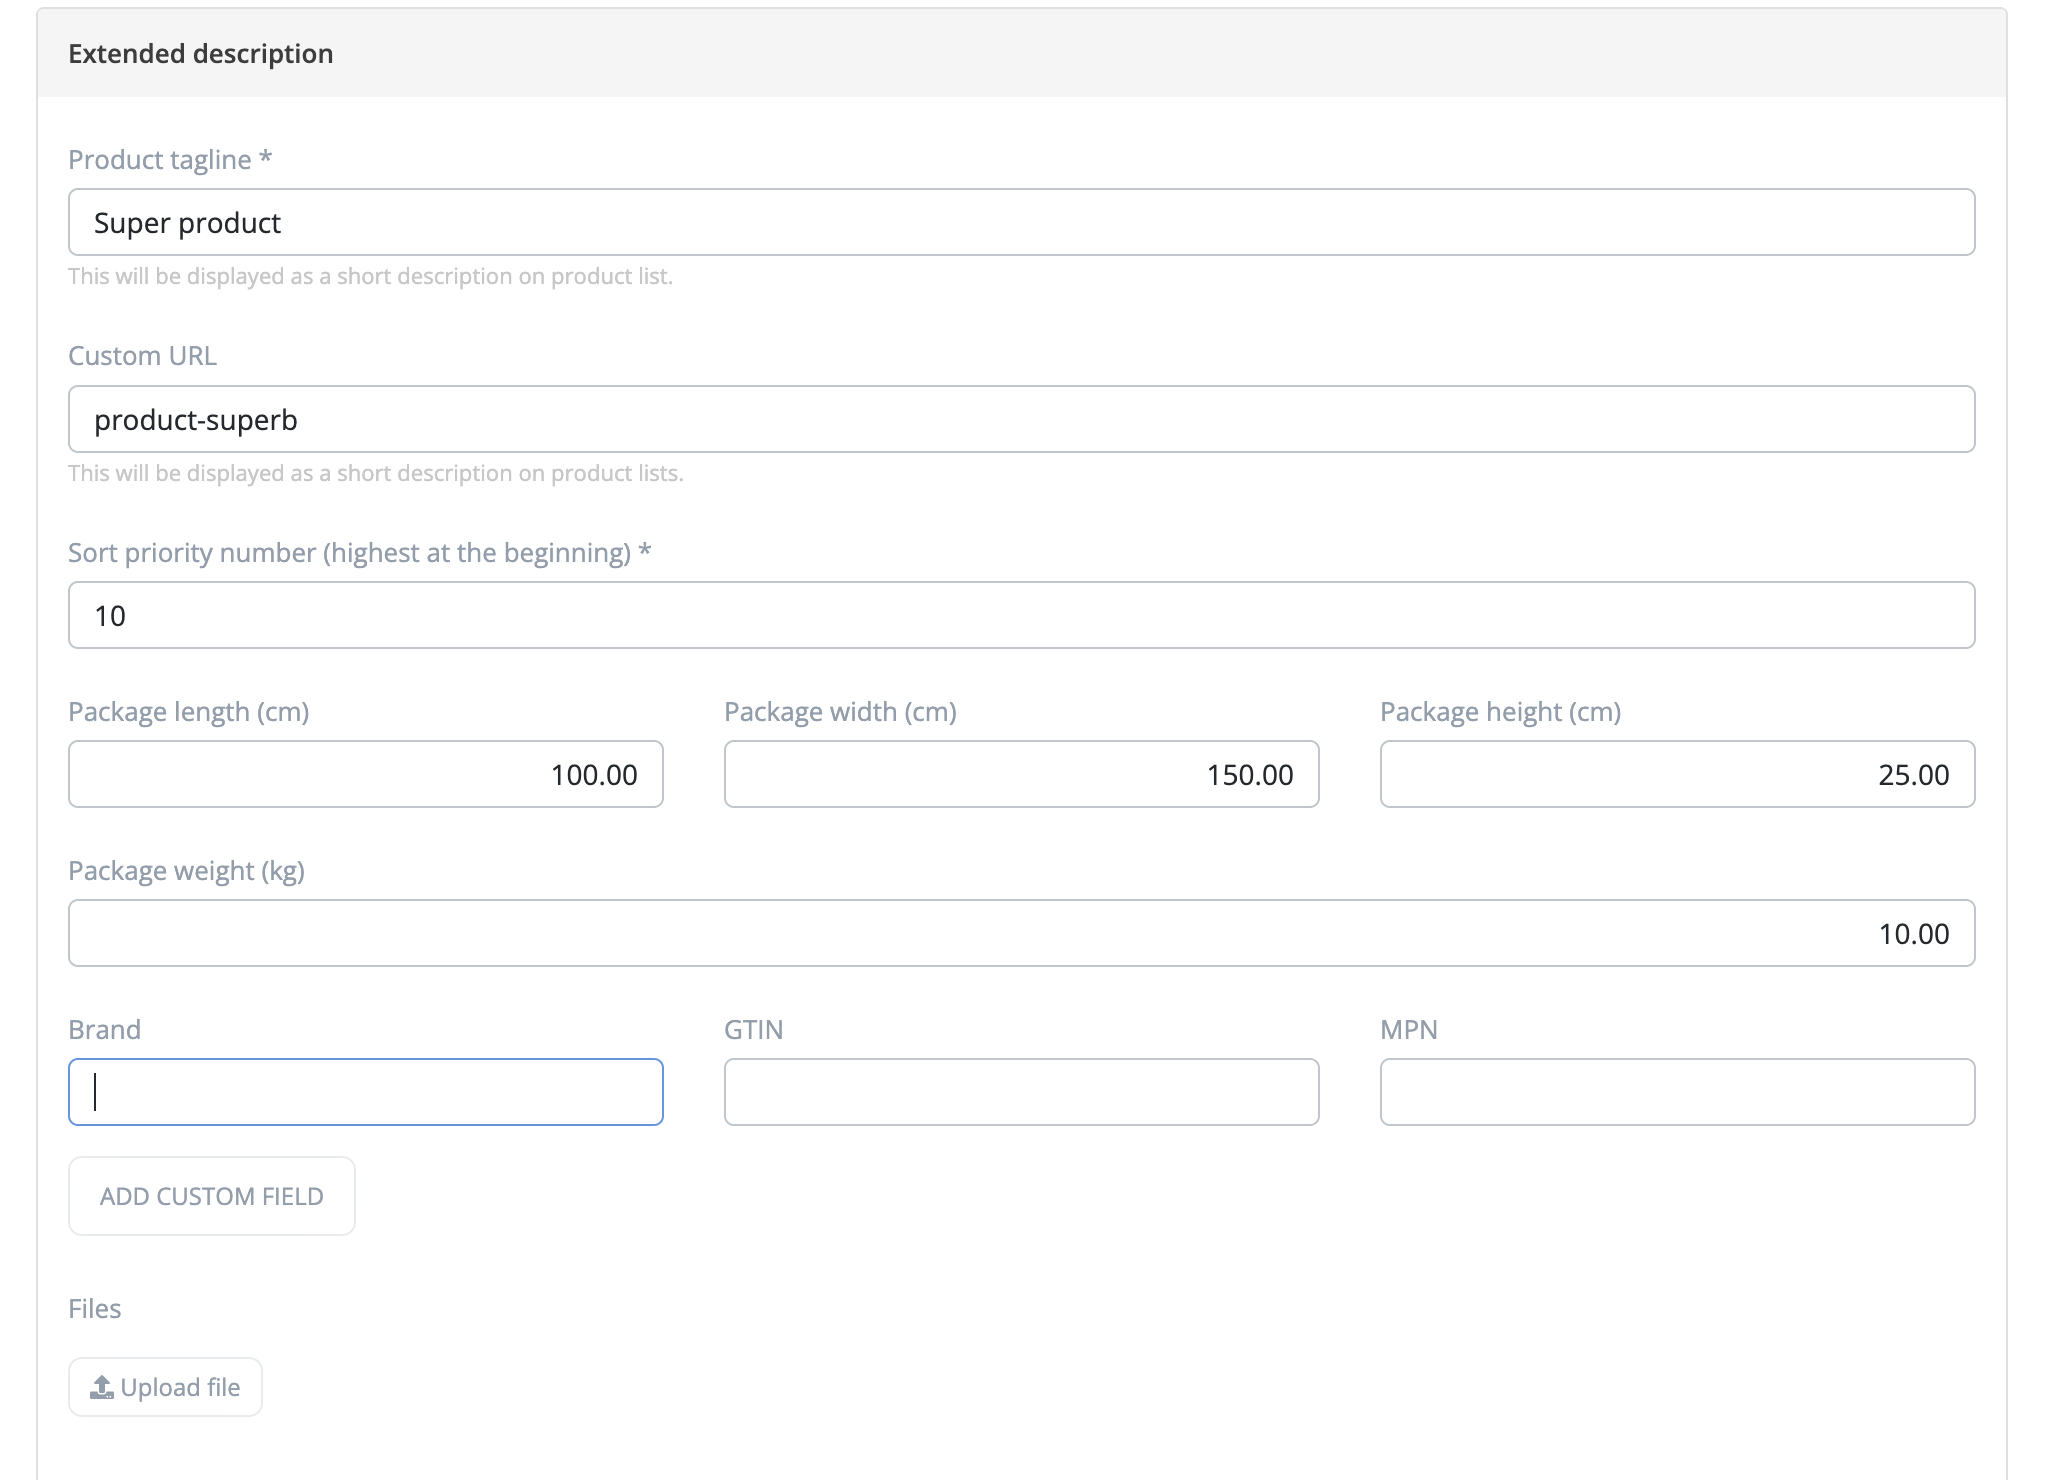Click the Files section label
This screenshot has width=2046, height=1480.
tap(94, 1309)
